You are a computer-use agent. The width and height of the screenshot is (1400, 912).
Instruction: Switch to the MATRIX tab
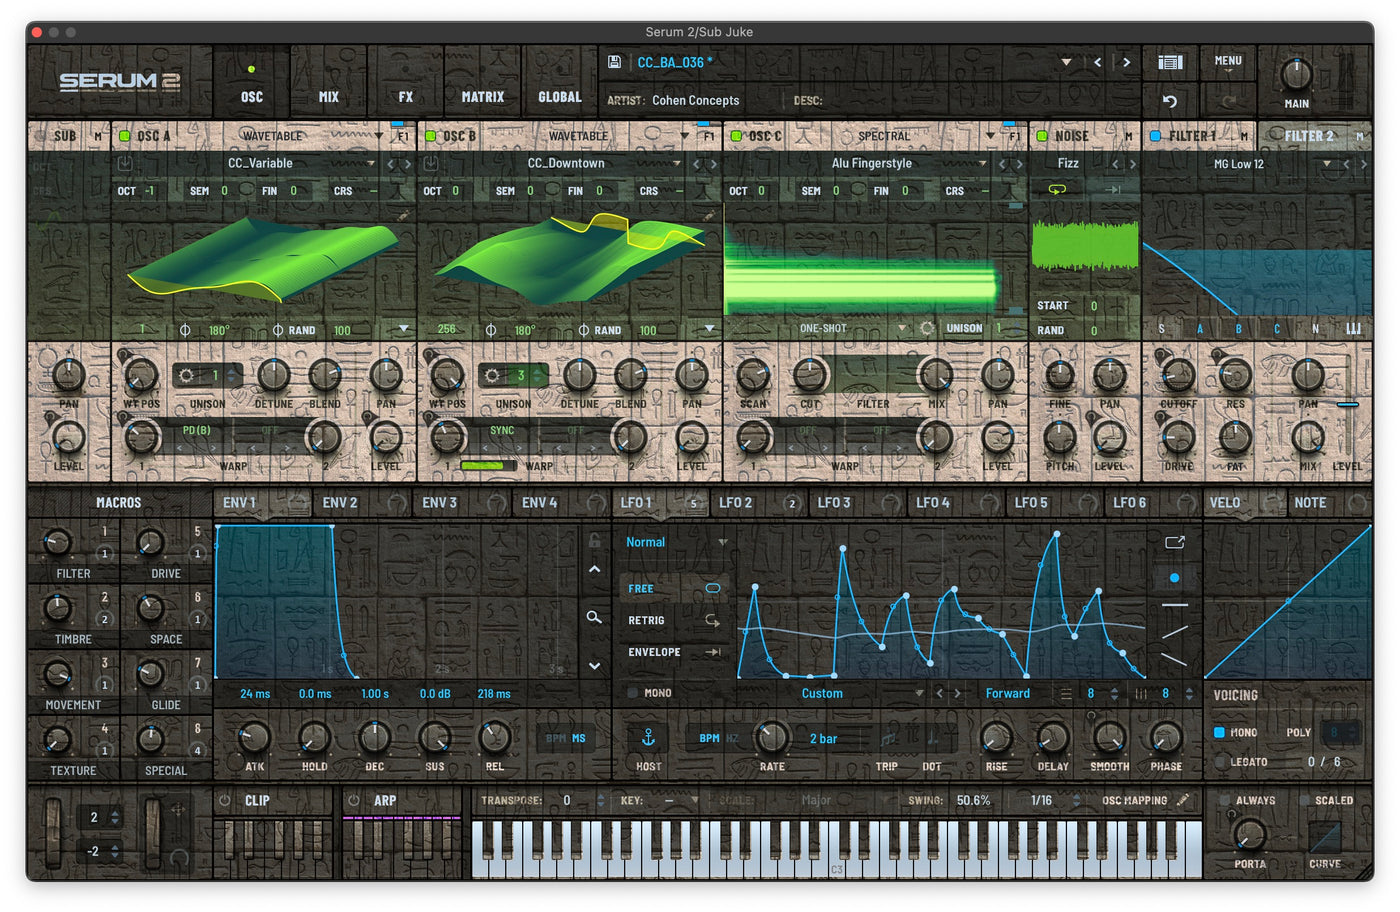pyautogui.click(x=482, y=97)
